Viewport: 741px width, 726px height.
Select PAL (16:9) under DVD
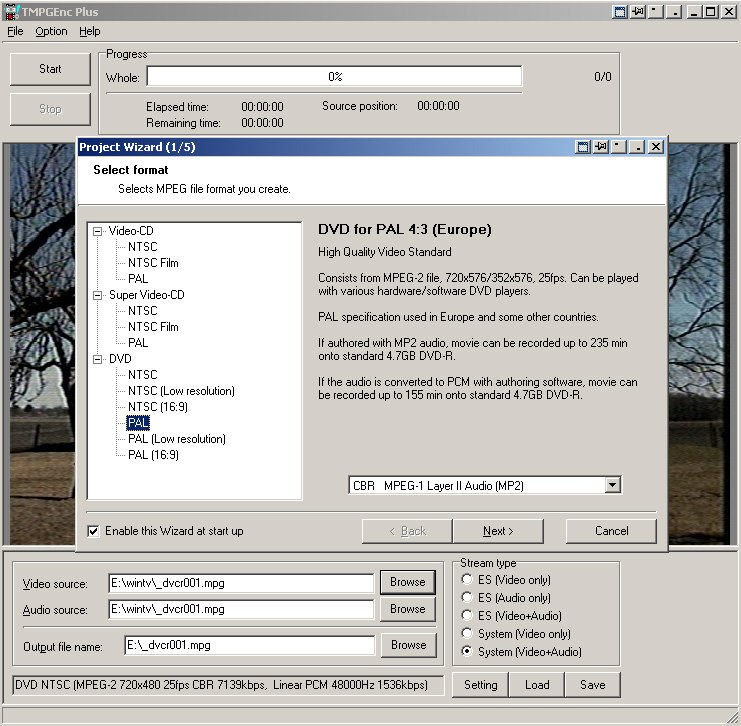click(153, 455)
